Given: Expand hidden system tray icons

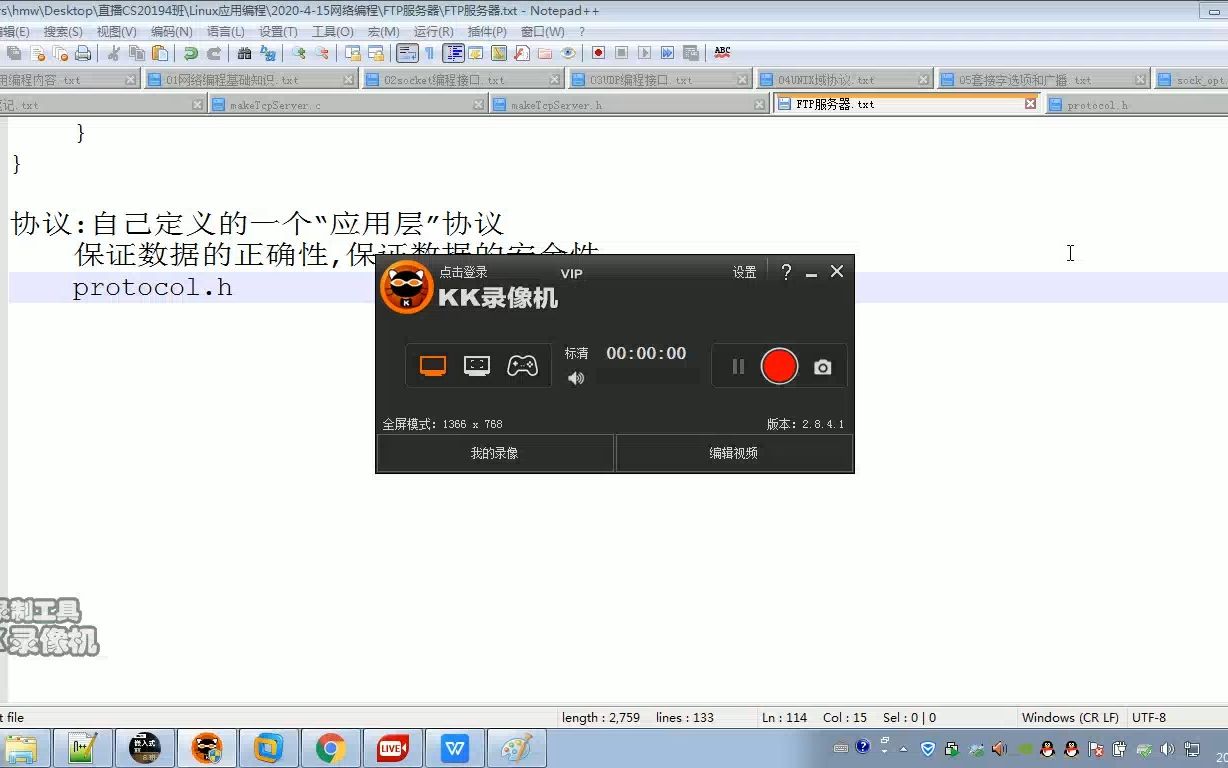Looking at the screenshot, I should [x=901, y=747].
